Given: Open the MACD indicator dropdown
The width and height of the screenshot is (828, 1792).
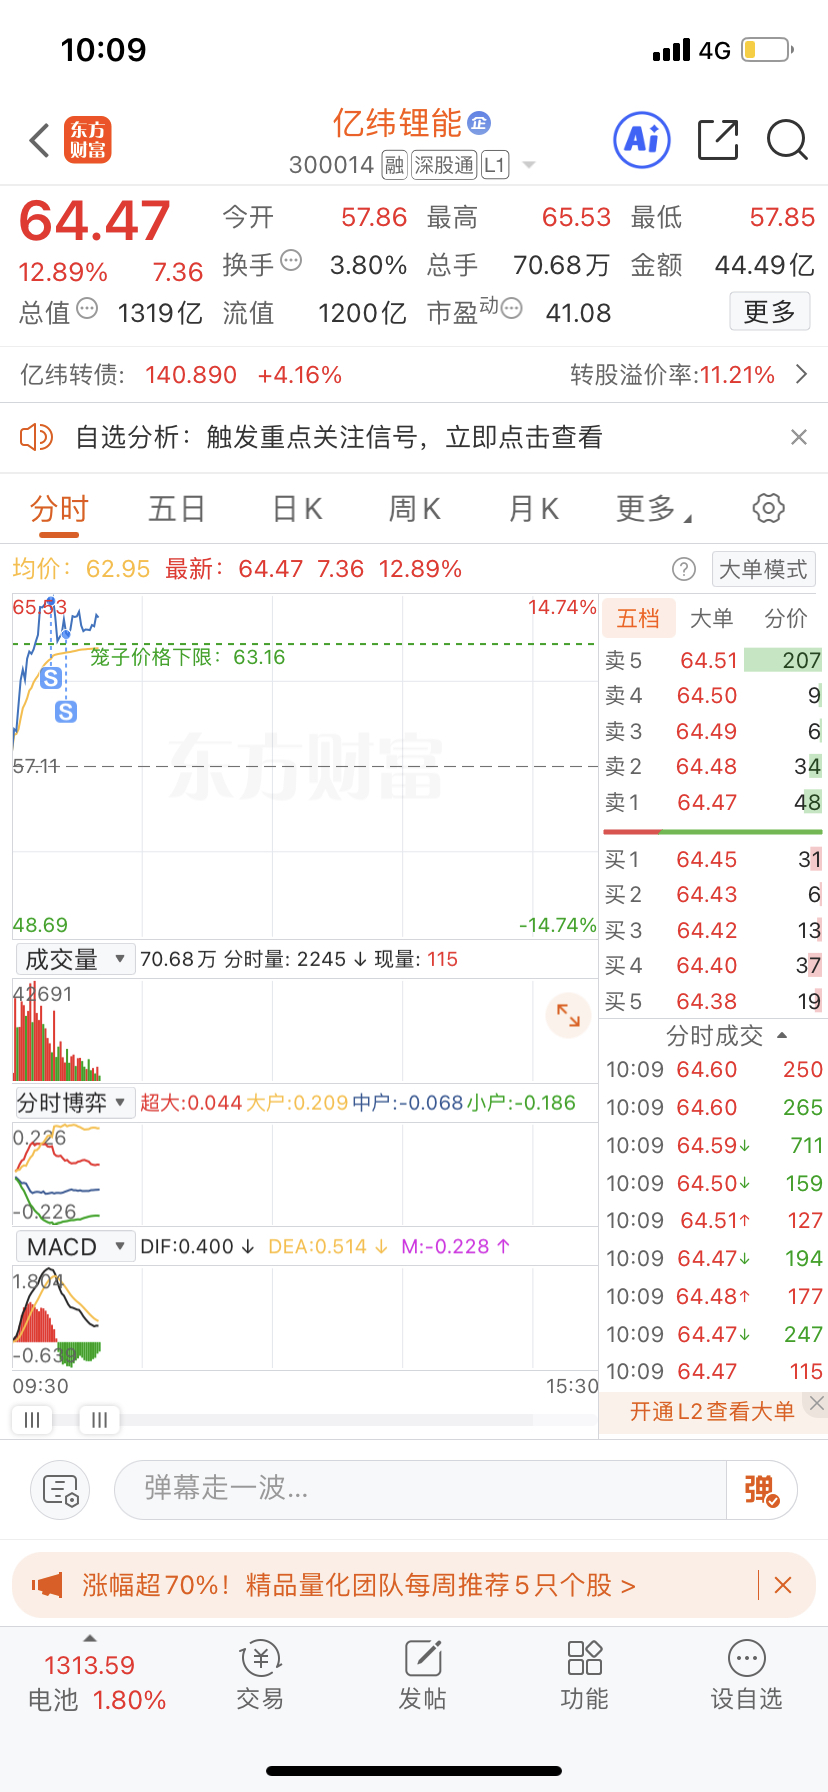Looking at the screenshot, I should pos(74,1247).
